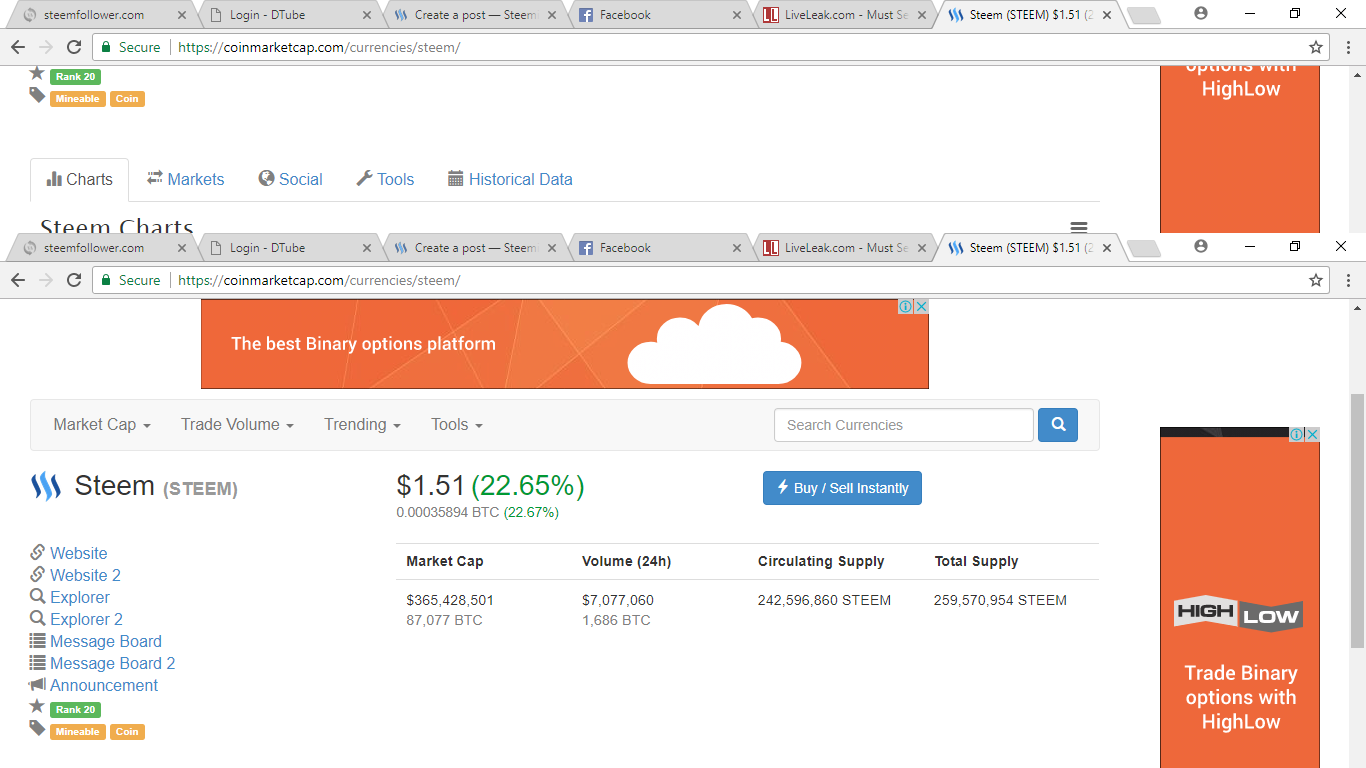Open new tab button in lower browser window
Viewport: 1366px width, 768px height.
point(1143,248)
